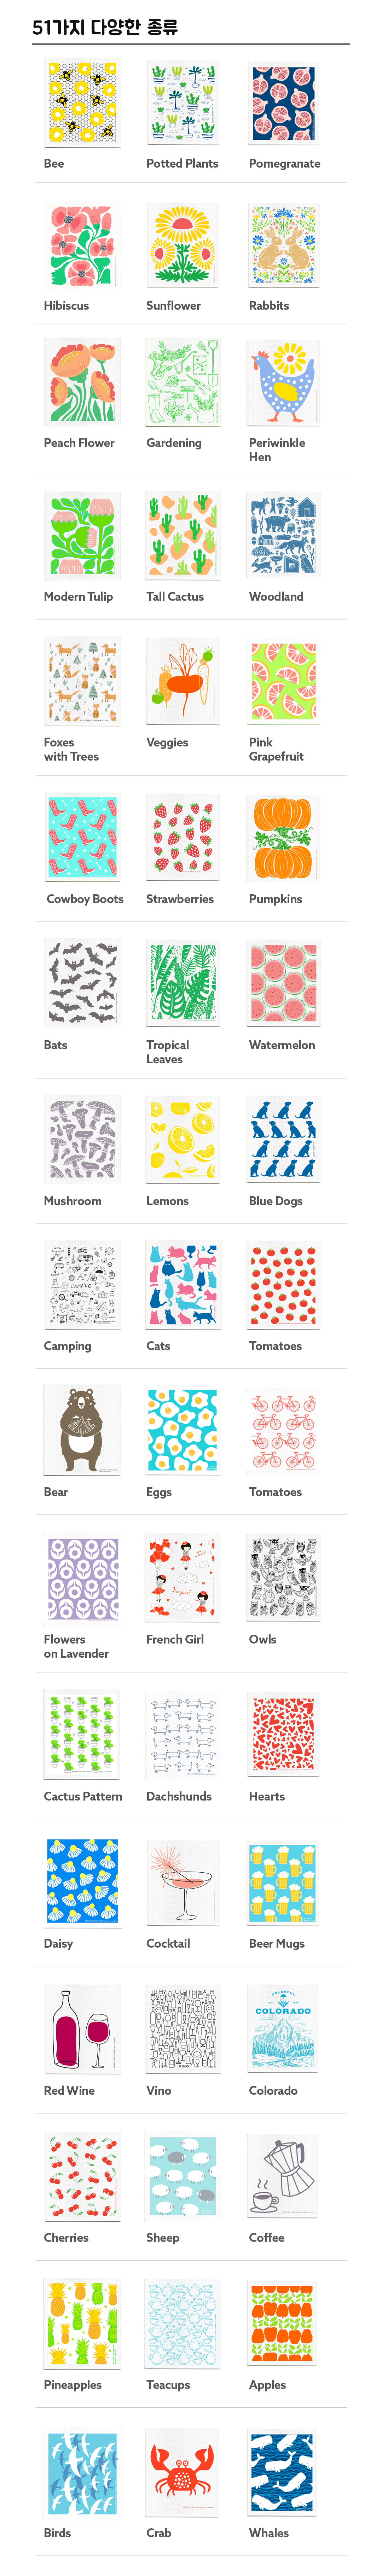Select the Cocktail glass design

click(x=182, y=1883)
